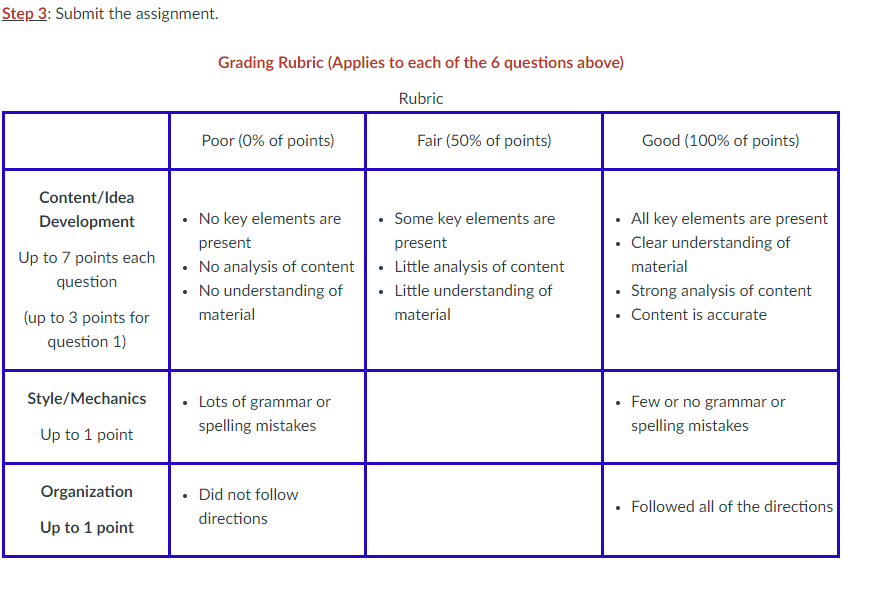
Task: Click the "Submit the assignment." instruction text
Action: 137,14
